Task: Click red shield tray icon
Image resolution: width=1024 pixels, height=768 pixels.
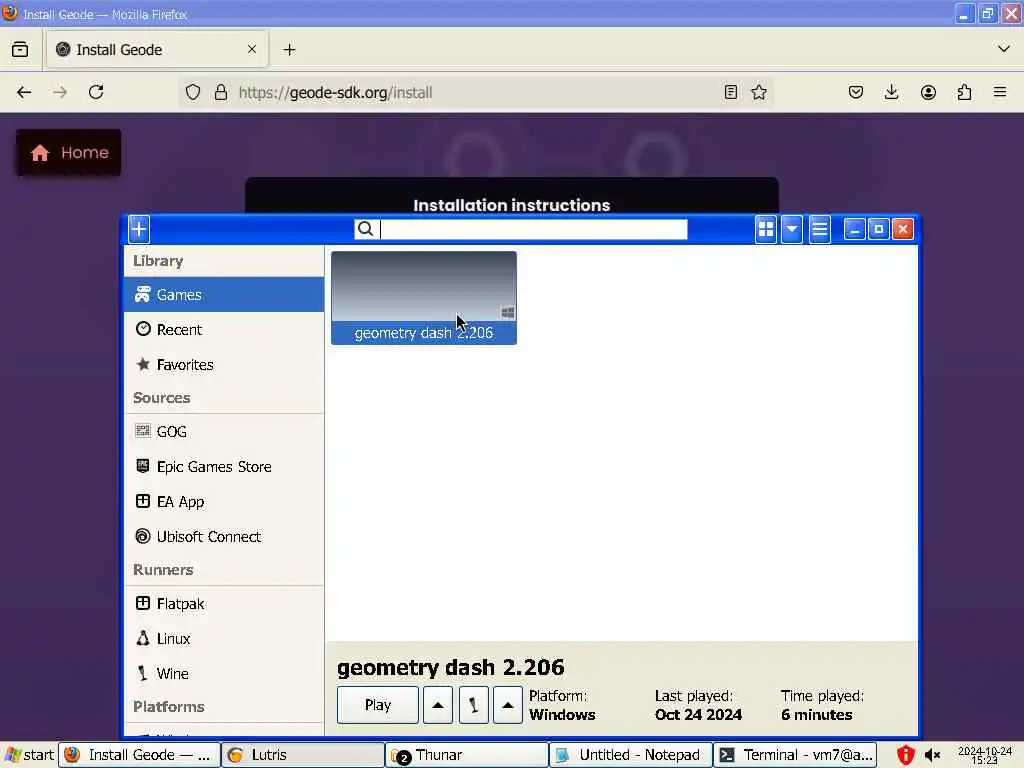Action: 905,756
